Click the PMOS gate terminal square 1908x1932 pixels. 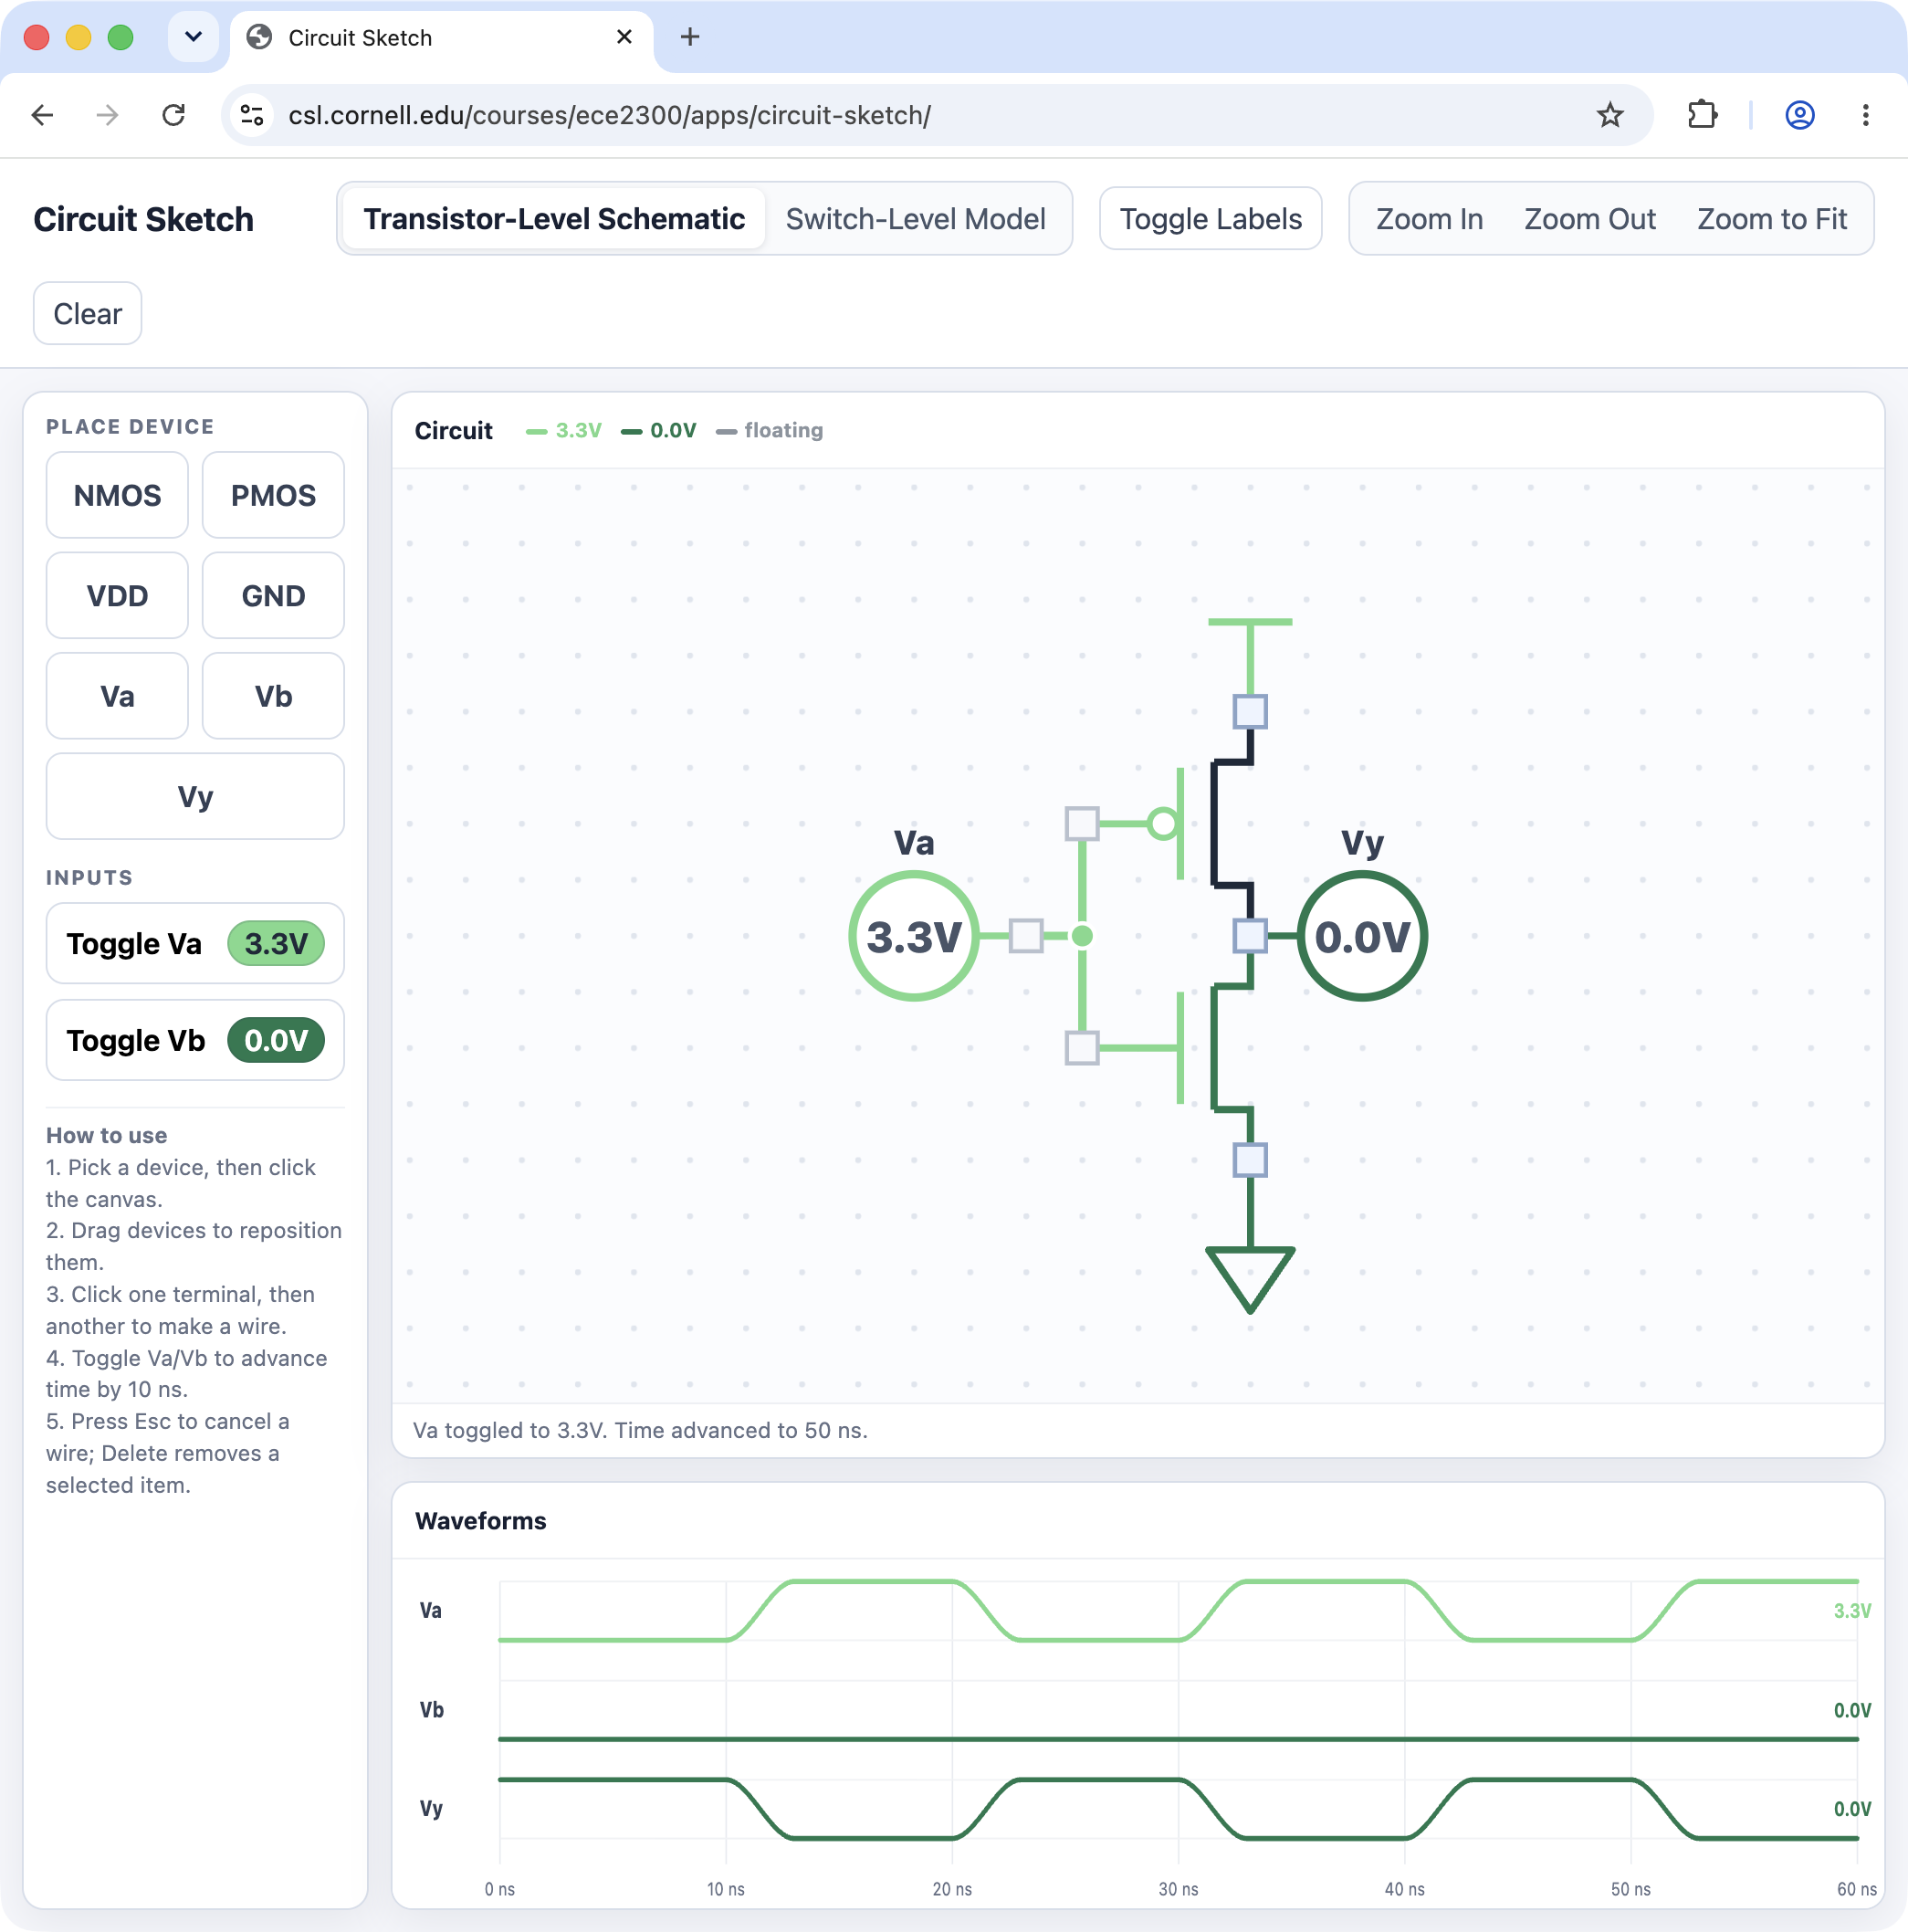[x=1082, y=824]
